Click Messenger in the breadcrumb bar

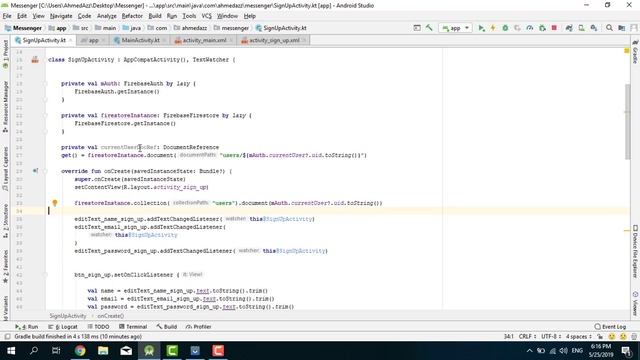click(x=23, y=28)
